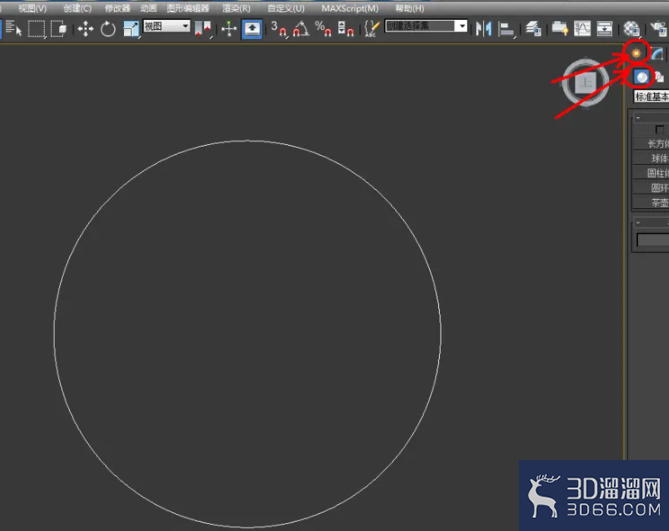Click the 茶壶 teapot button
The width and height of the screenshot is (669, 531).
point(652,202)
